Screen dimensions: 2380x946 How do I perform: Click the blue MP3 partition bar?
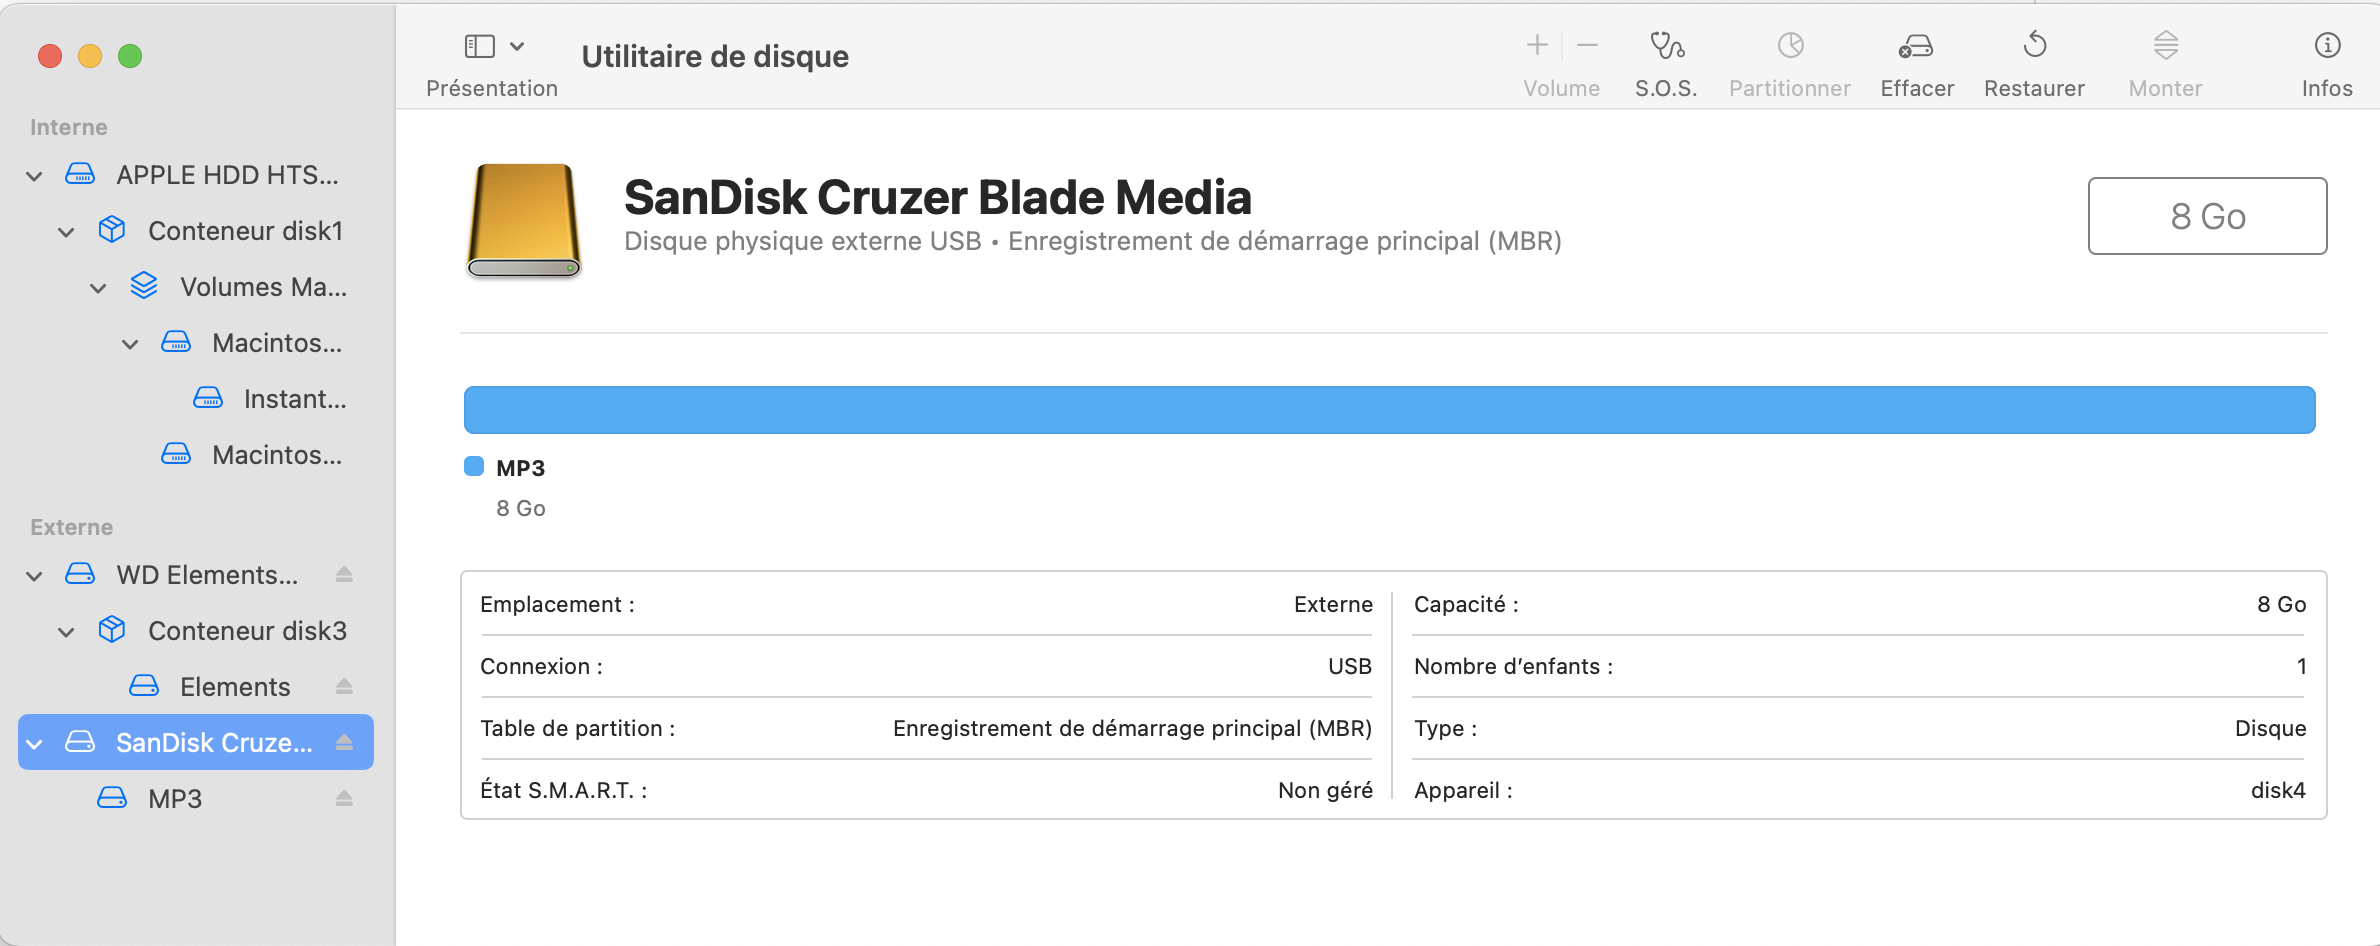click(x=1388, y=410)
